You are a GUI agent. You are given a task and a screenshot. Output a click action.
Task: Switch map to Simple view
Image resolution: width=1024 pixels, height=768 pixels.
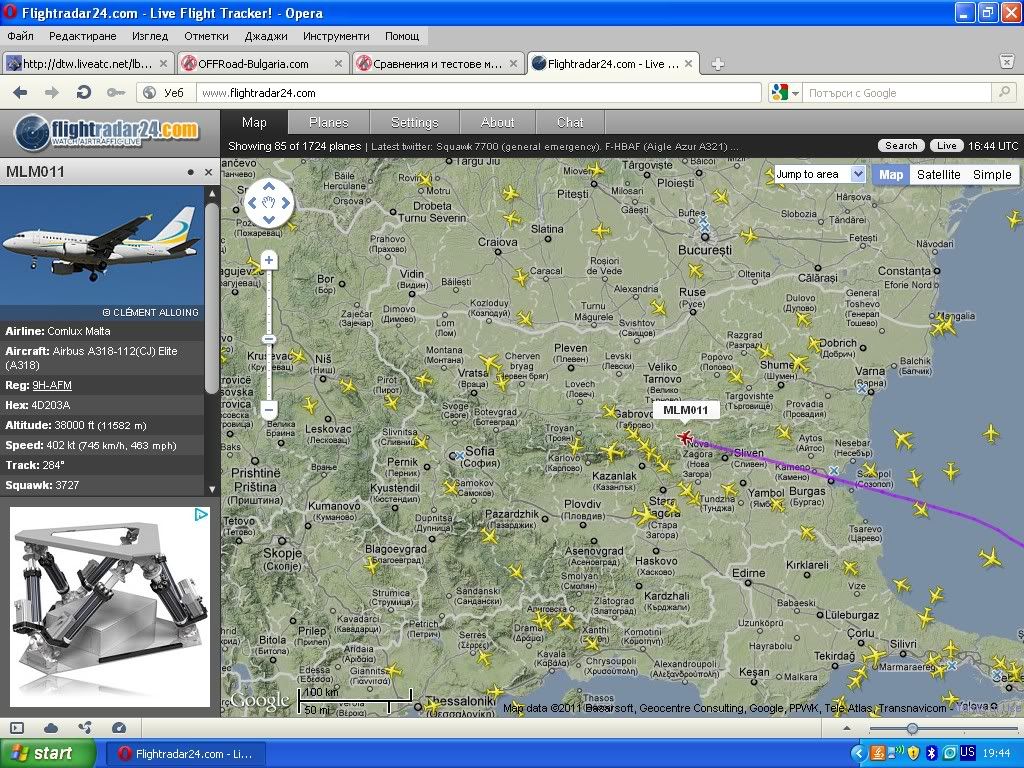[992, 174]
